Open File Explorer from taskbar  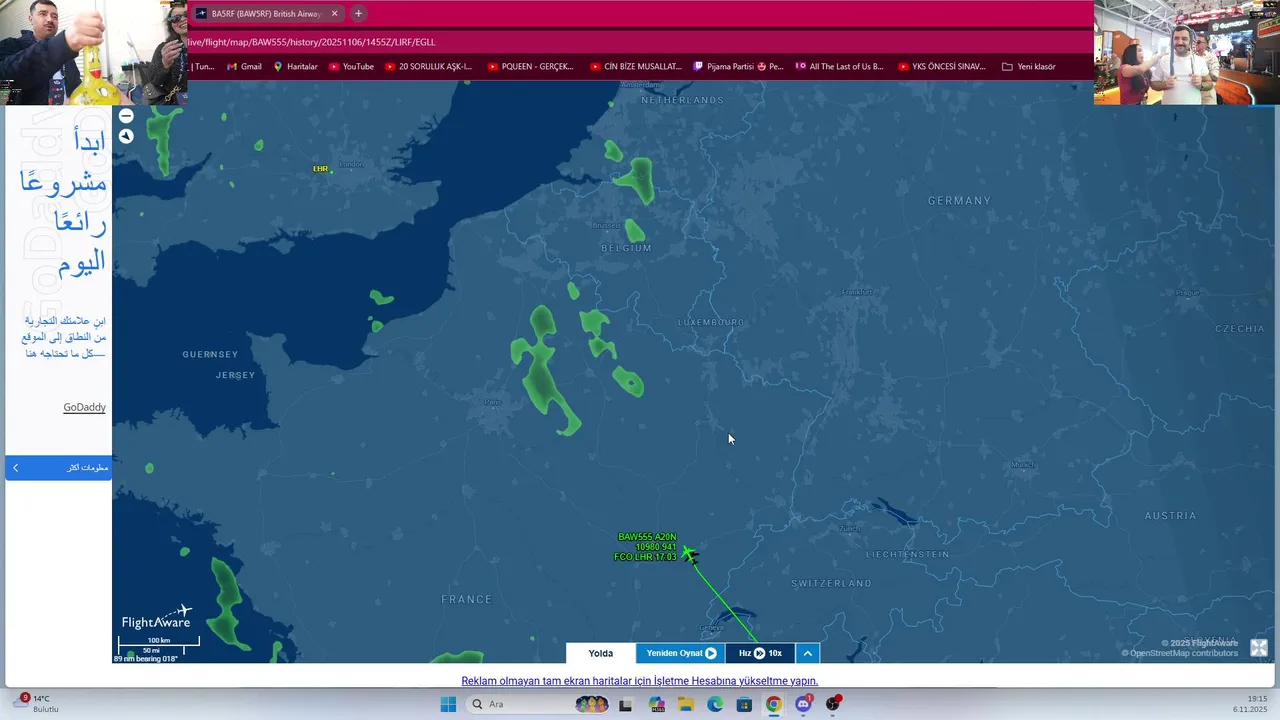click(686, 704)
